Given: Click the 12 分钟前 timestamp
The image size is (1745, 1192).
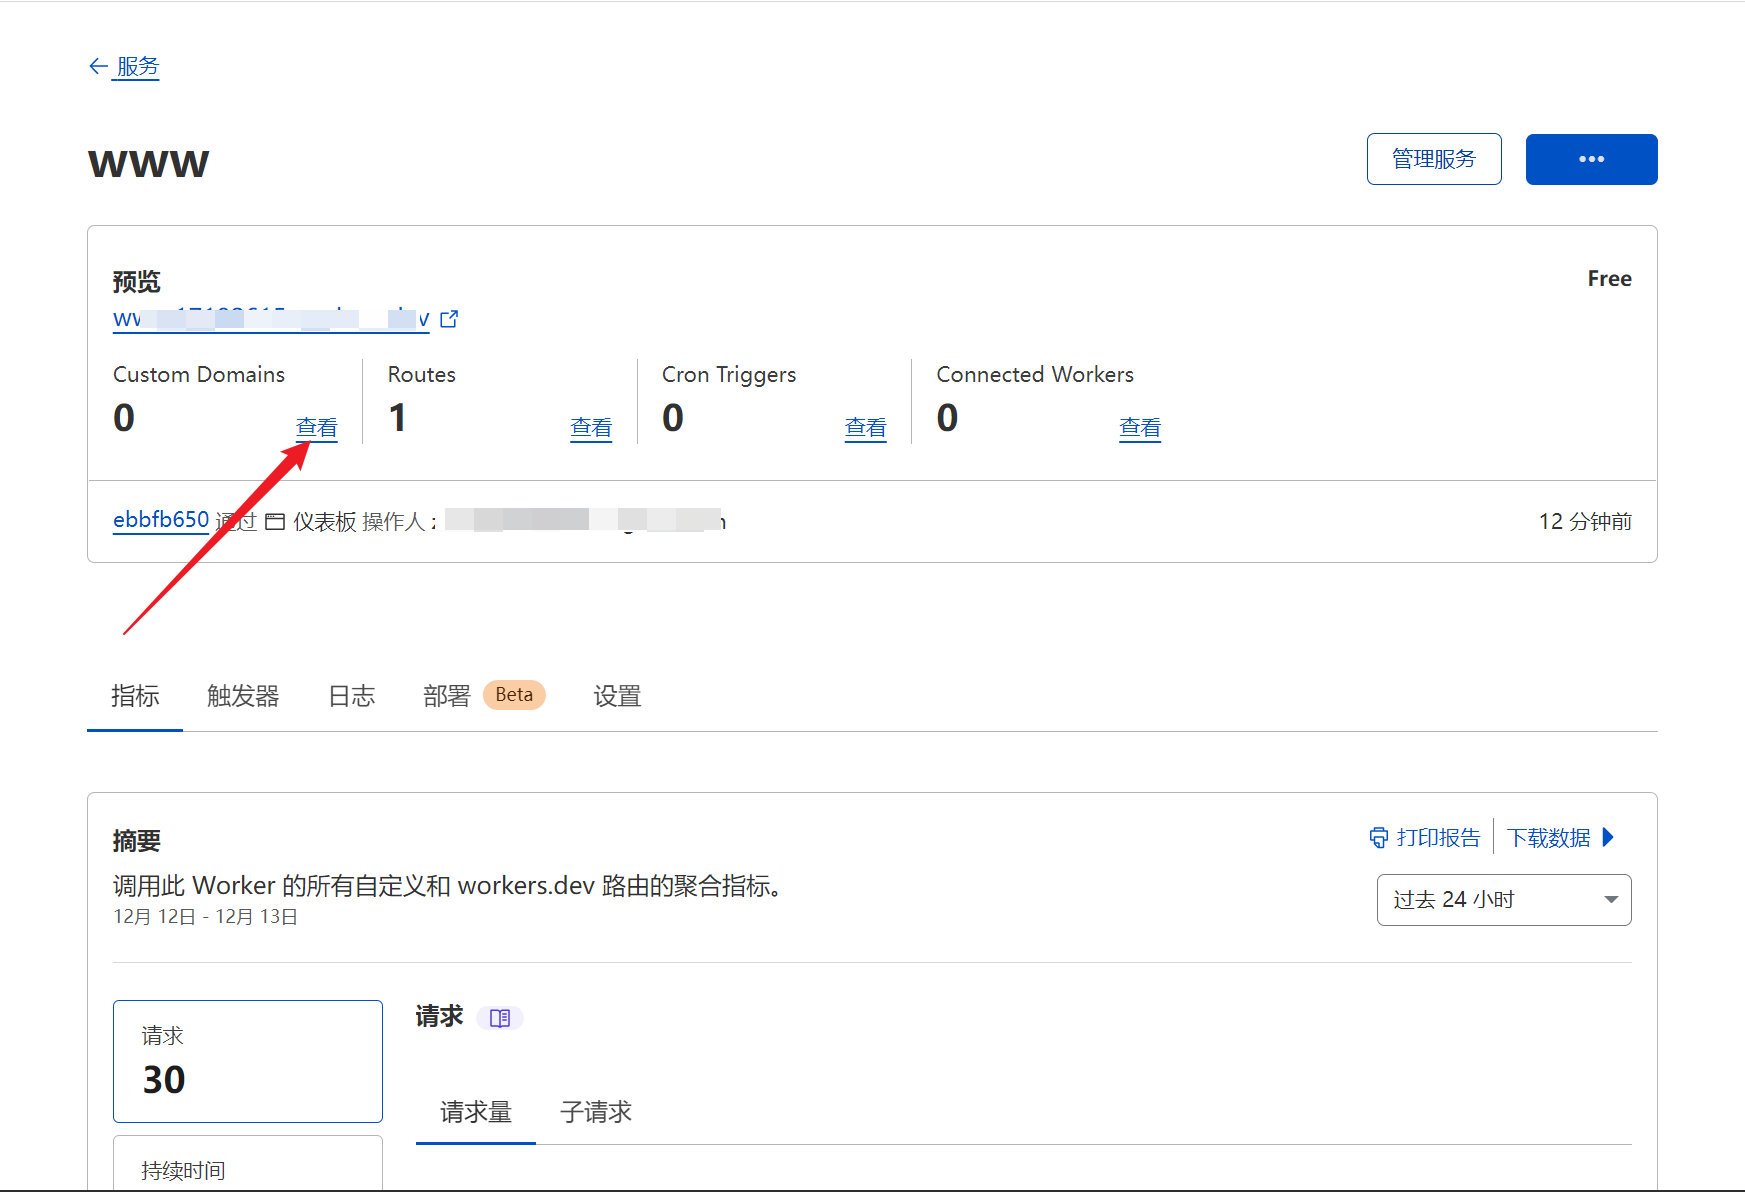Looking at the screenshot, I should [x=1585, y=522].
